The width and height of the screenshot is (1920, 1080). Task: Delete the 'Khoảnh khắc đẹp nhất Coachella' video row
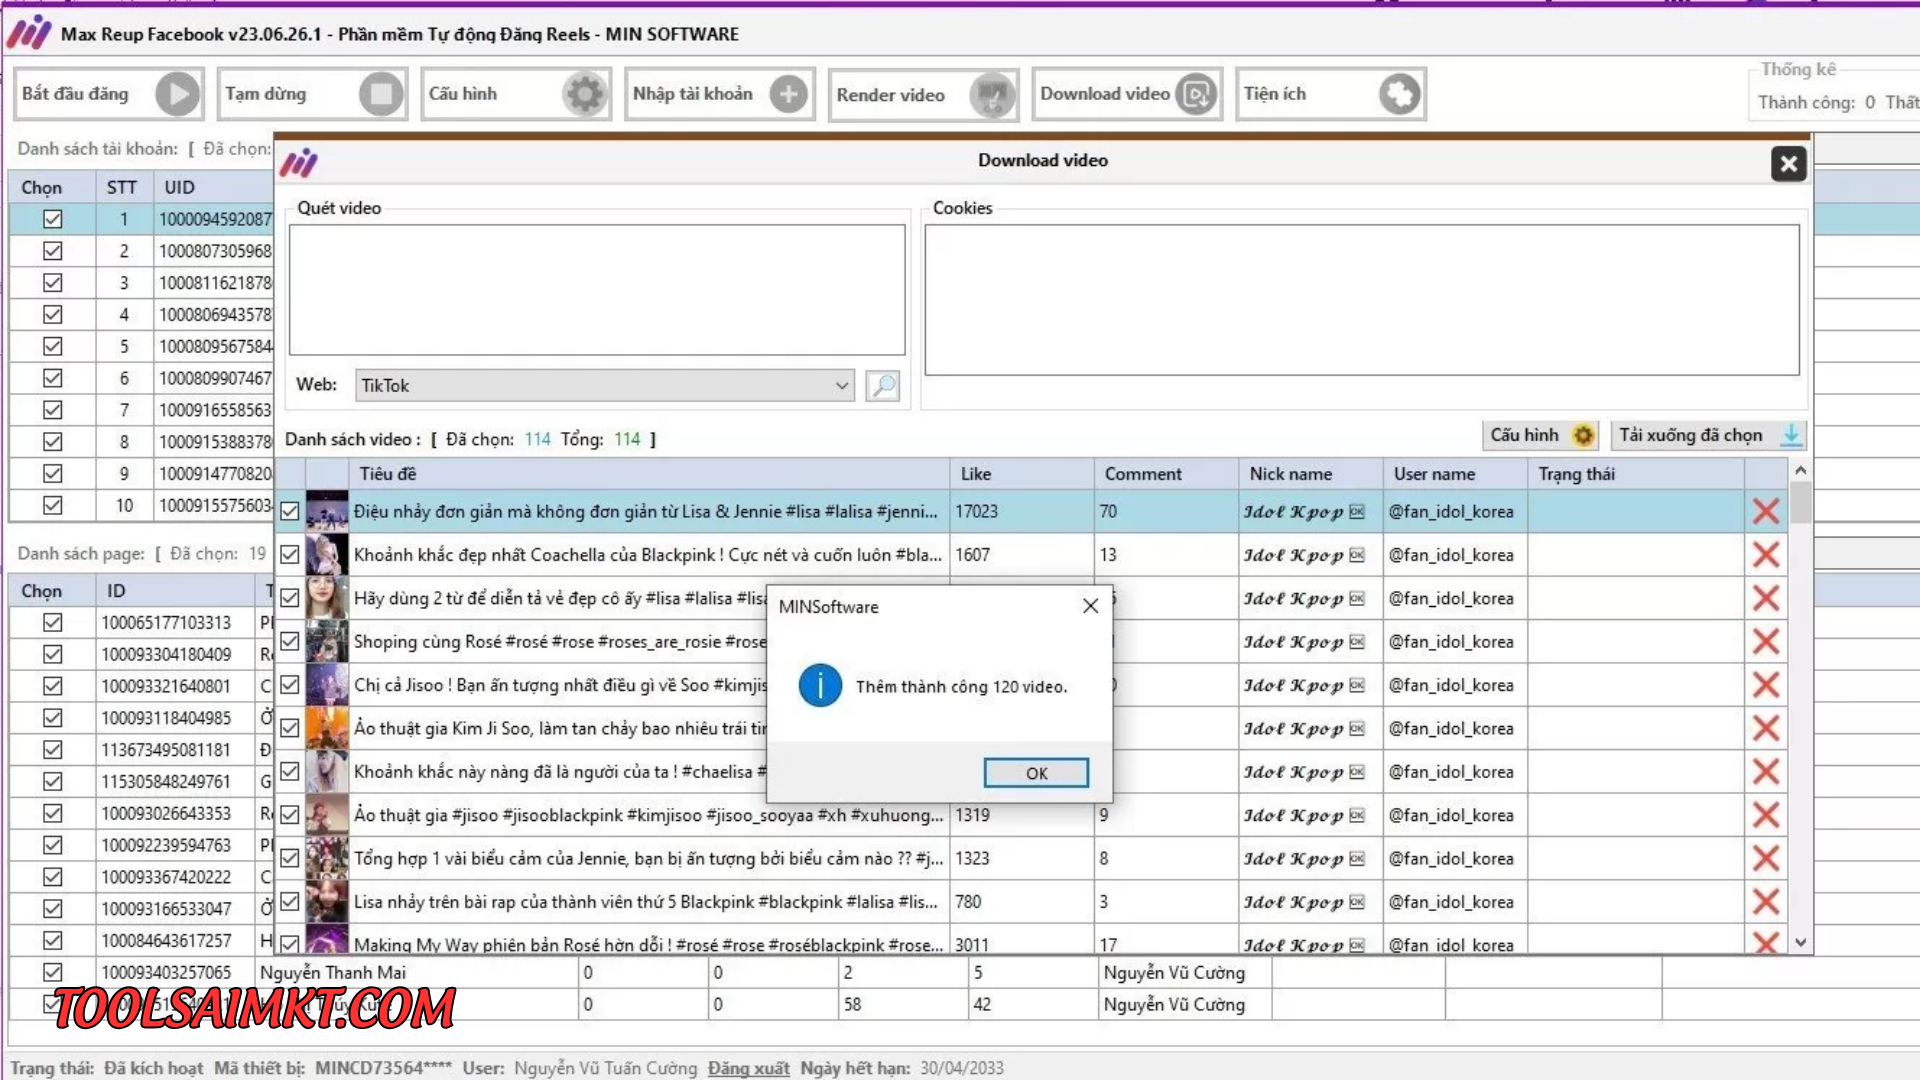(1766, 555)
